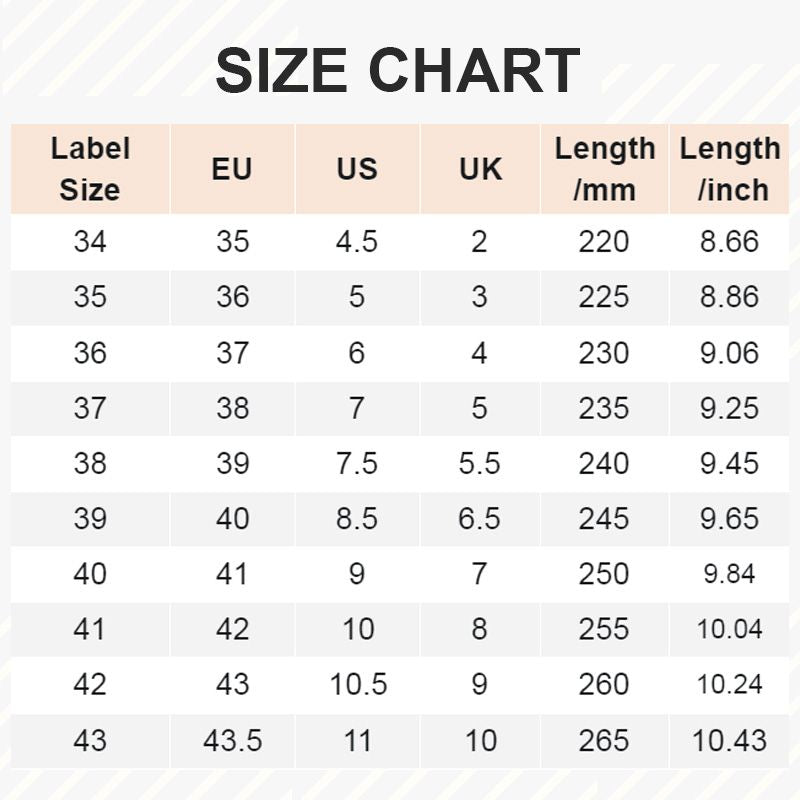Click the 9.25 inch length cell
This screenshot has height=800, width=800.
click(x=730, y=408)
